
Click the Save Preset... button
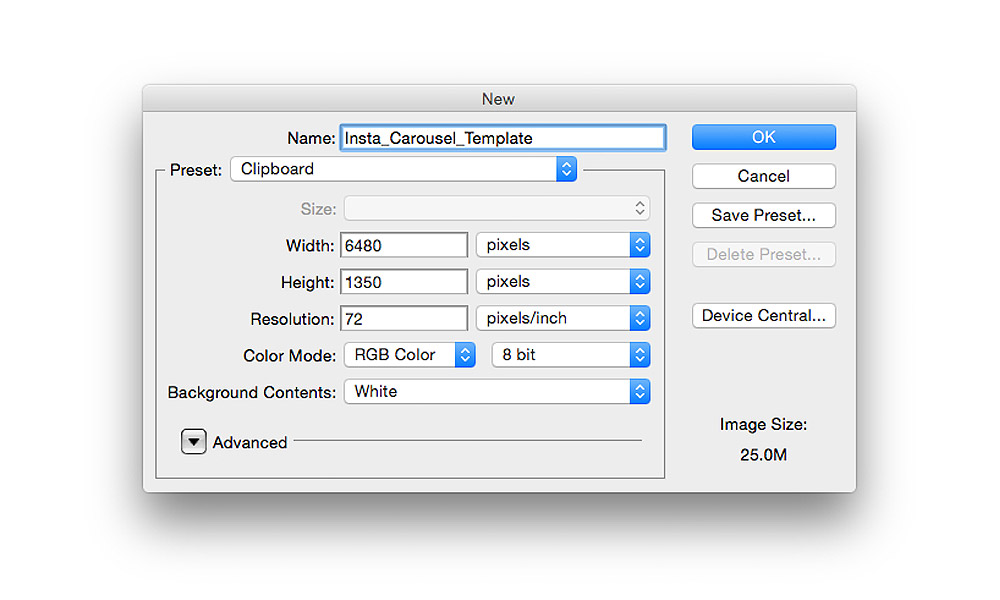point(763,215)
